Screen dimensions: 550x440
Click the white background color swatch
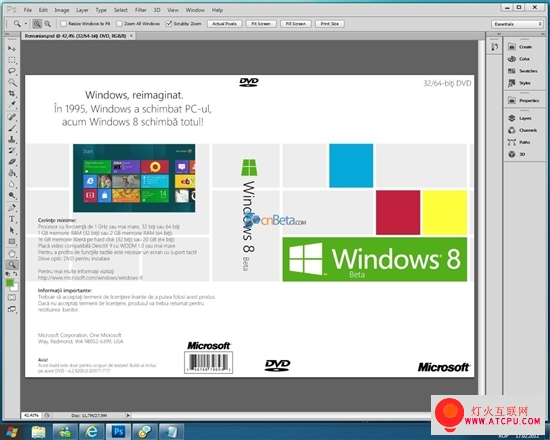coord(15,287)
